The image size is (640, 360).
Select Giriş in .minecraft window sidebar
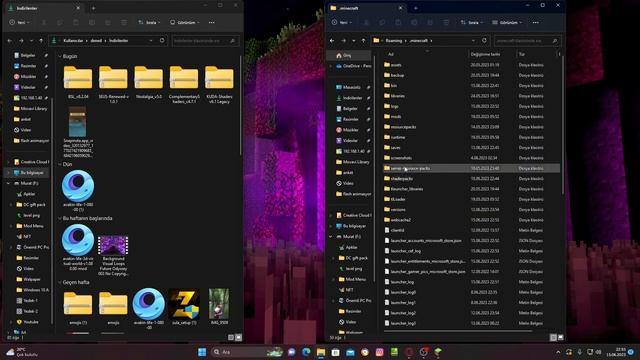tap(349, 55)
